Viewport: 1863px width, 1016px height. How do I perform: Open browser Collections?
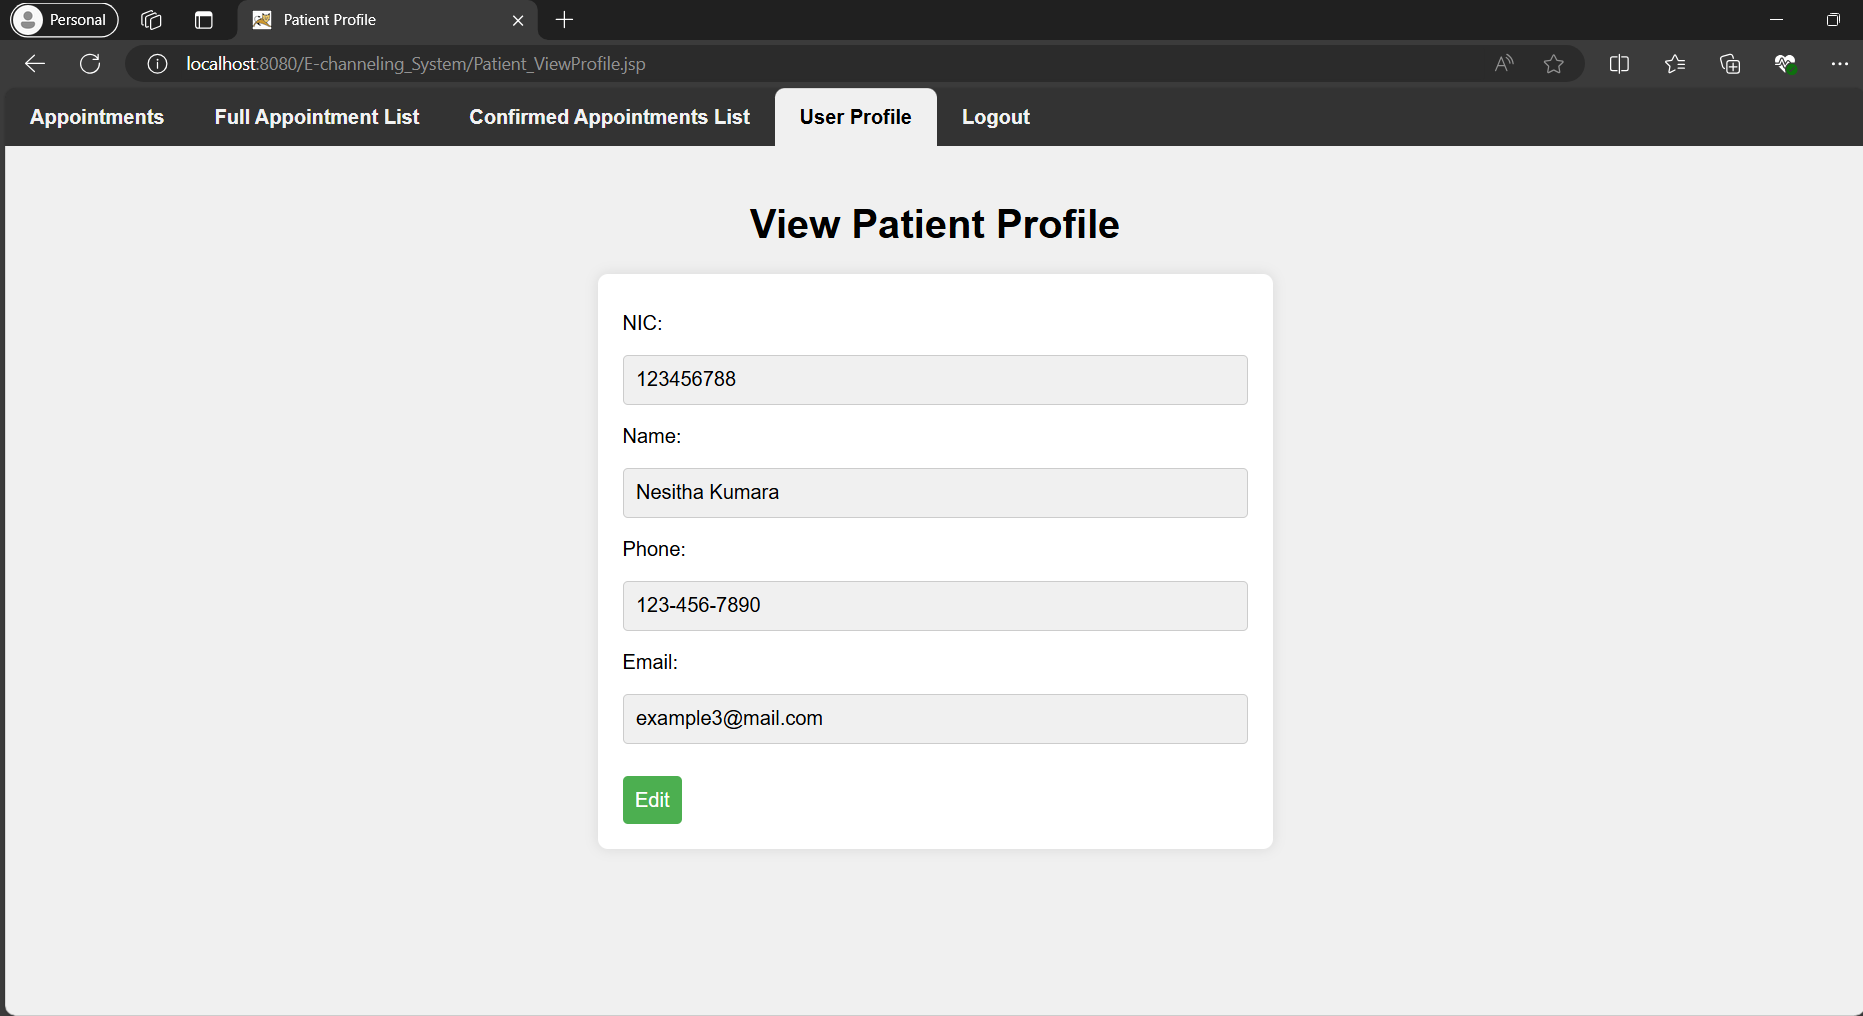[x=1730, y=64]
